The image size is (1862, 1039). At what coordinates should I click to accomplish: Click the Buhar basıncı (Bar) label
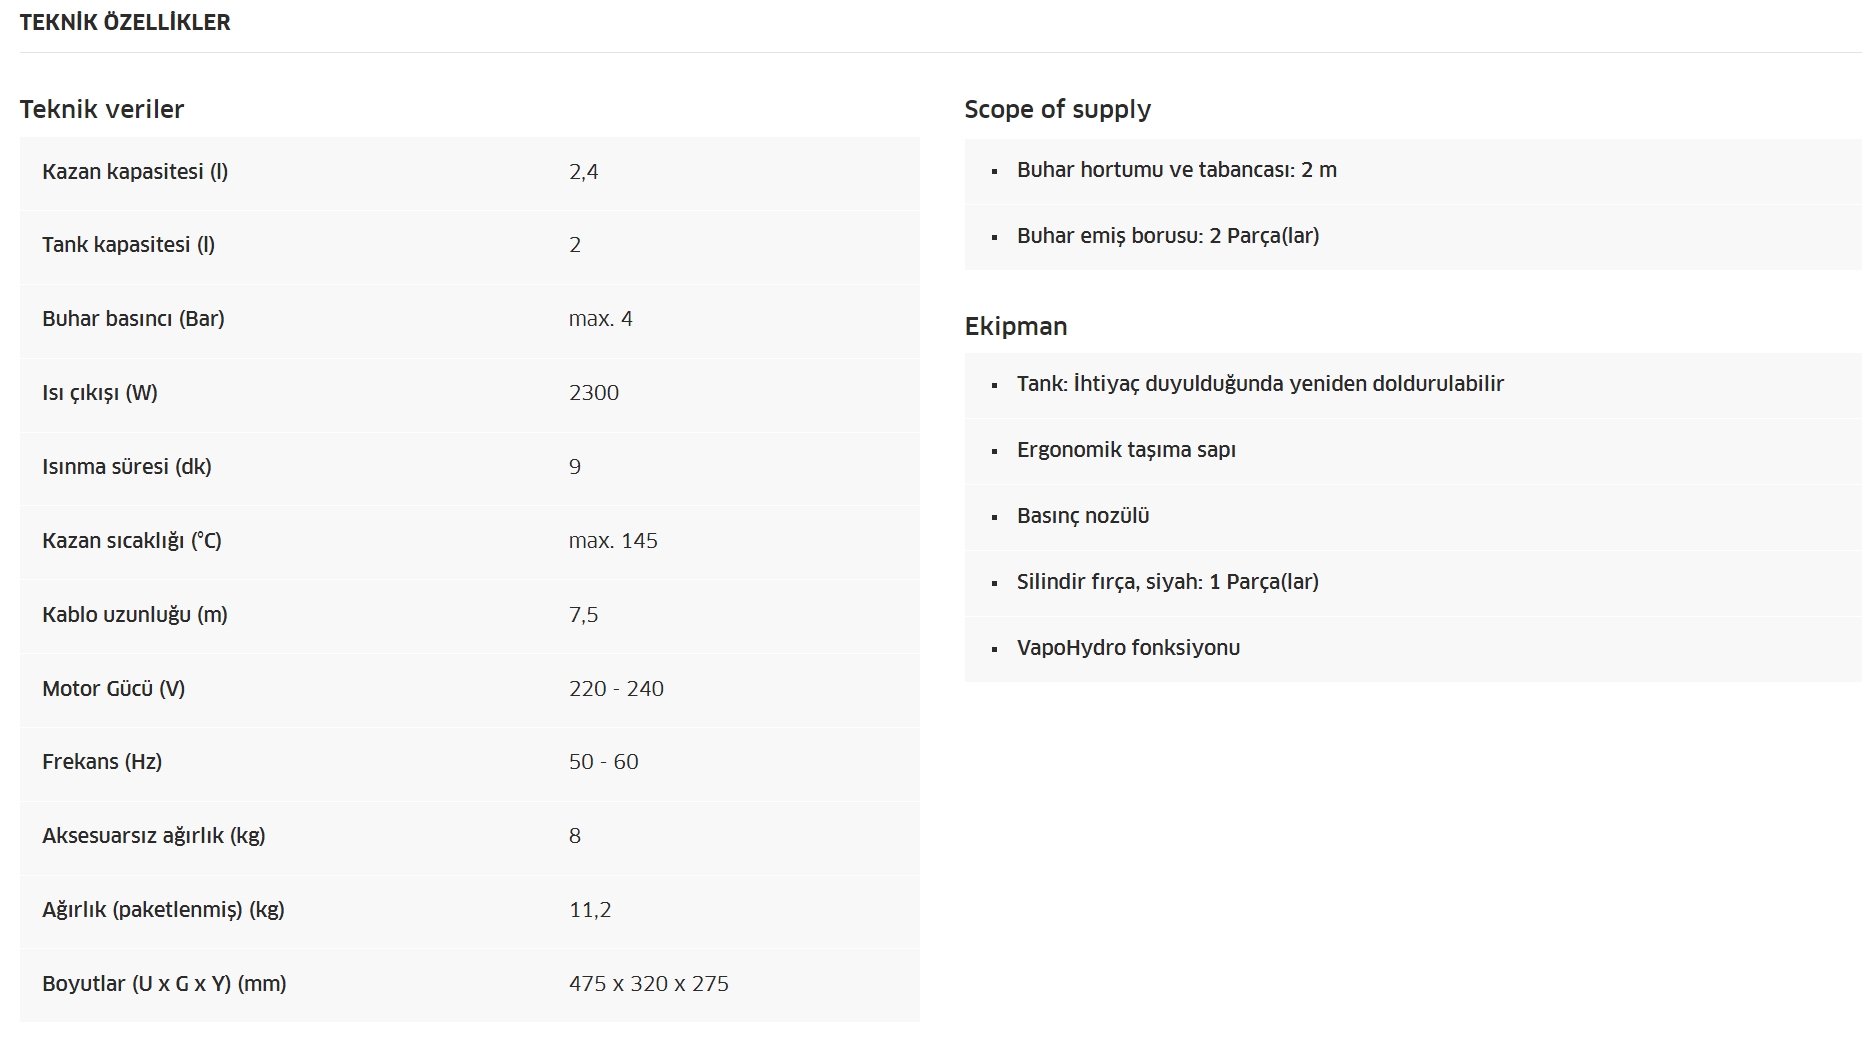click(x=133, y=319)
